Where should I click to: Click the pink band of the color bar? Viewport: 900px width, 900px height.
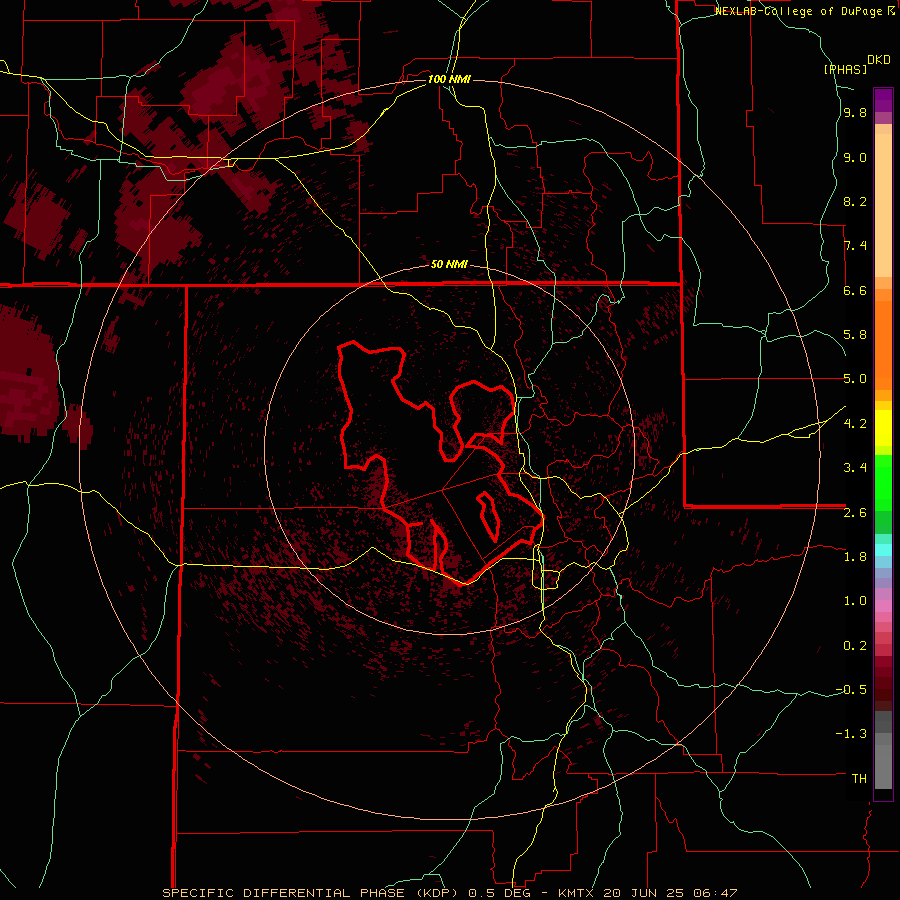[883, 606]
